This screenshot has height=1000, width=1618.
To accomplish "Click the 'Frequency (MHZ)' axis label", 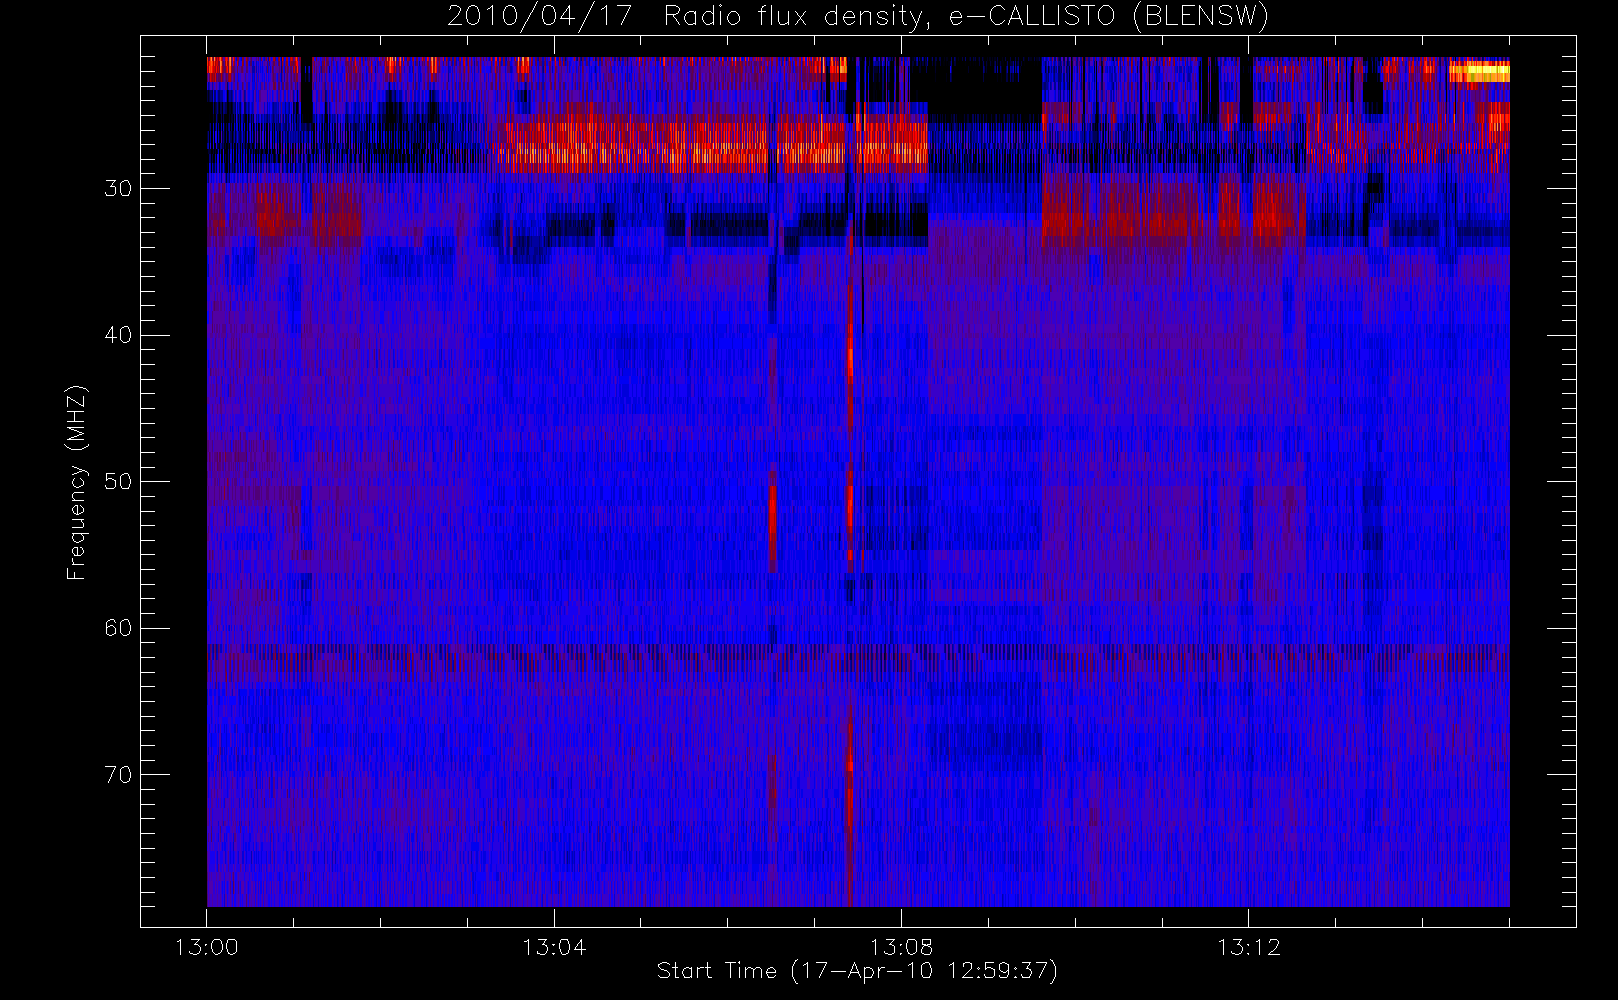I will [77, 482].
